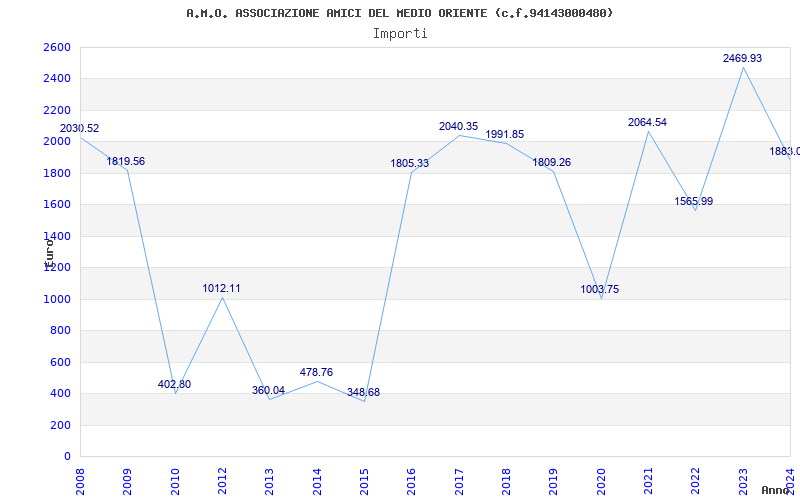
Task: Click the x-axis year 2020
Action: pyautogui.click(x=602, y=481)
